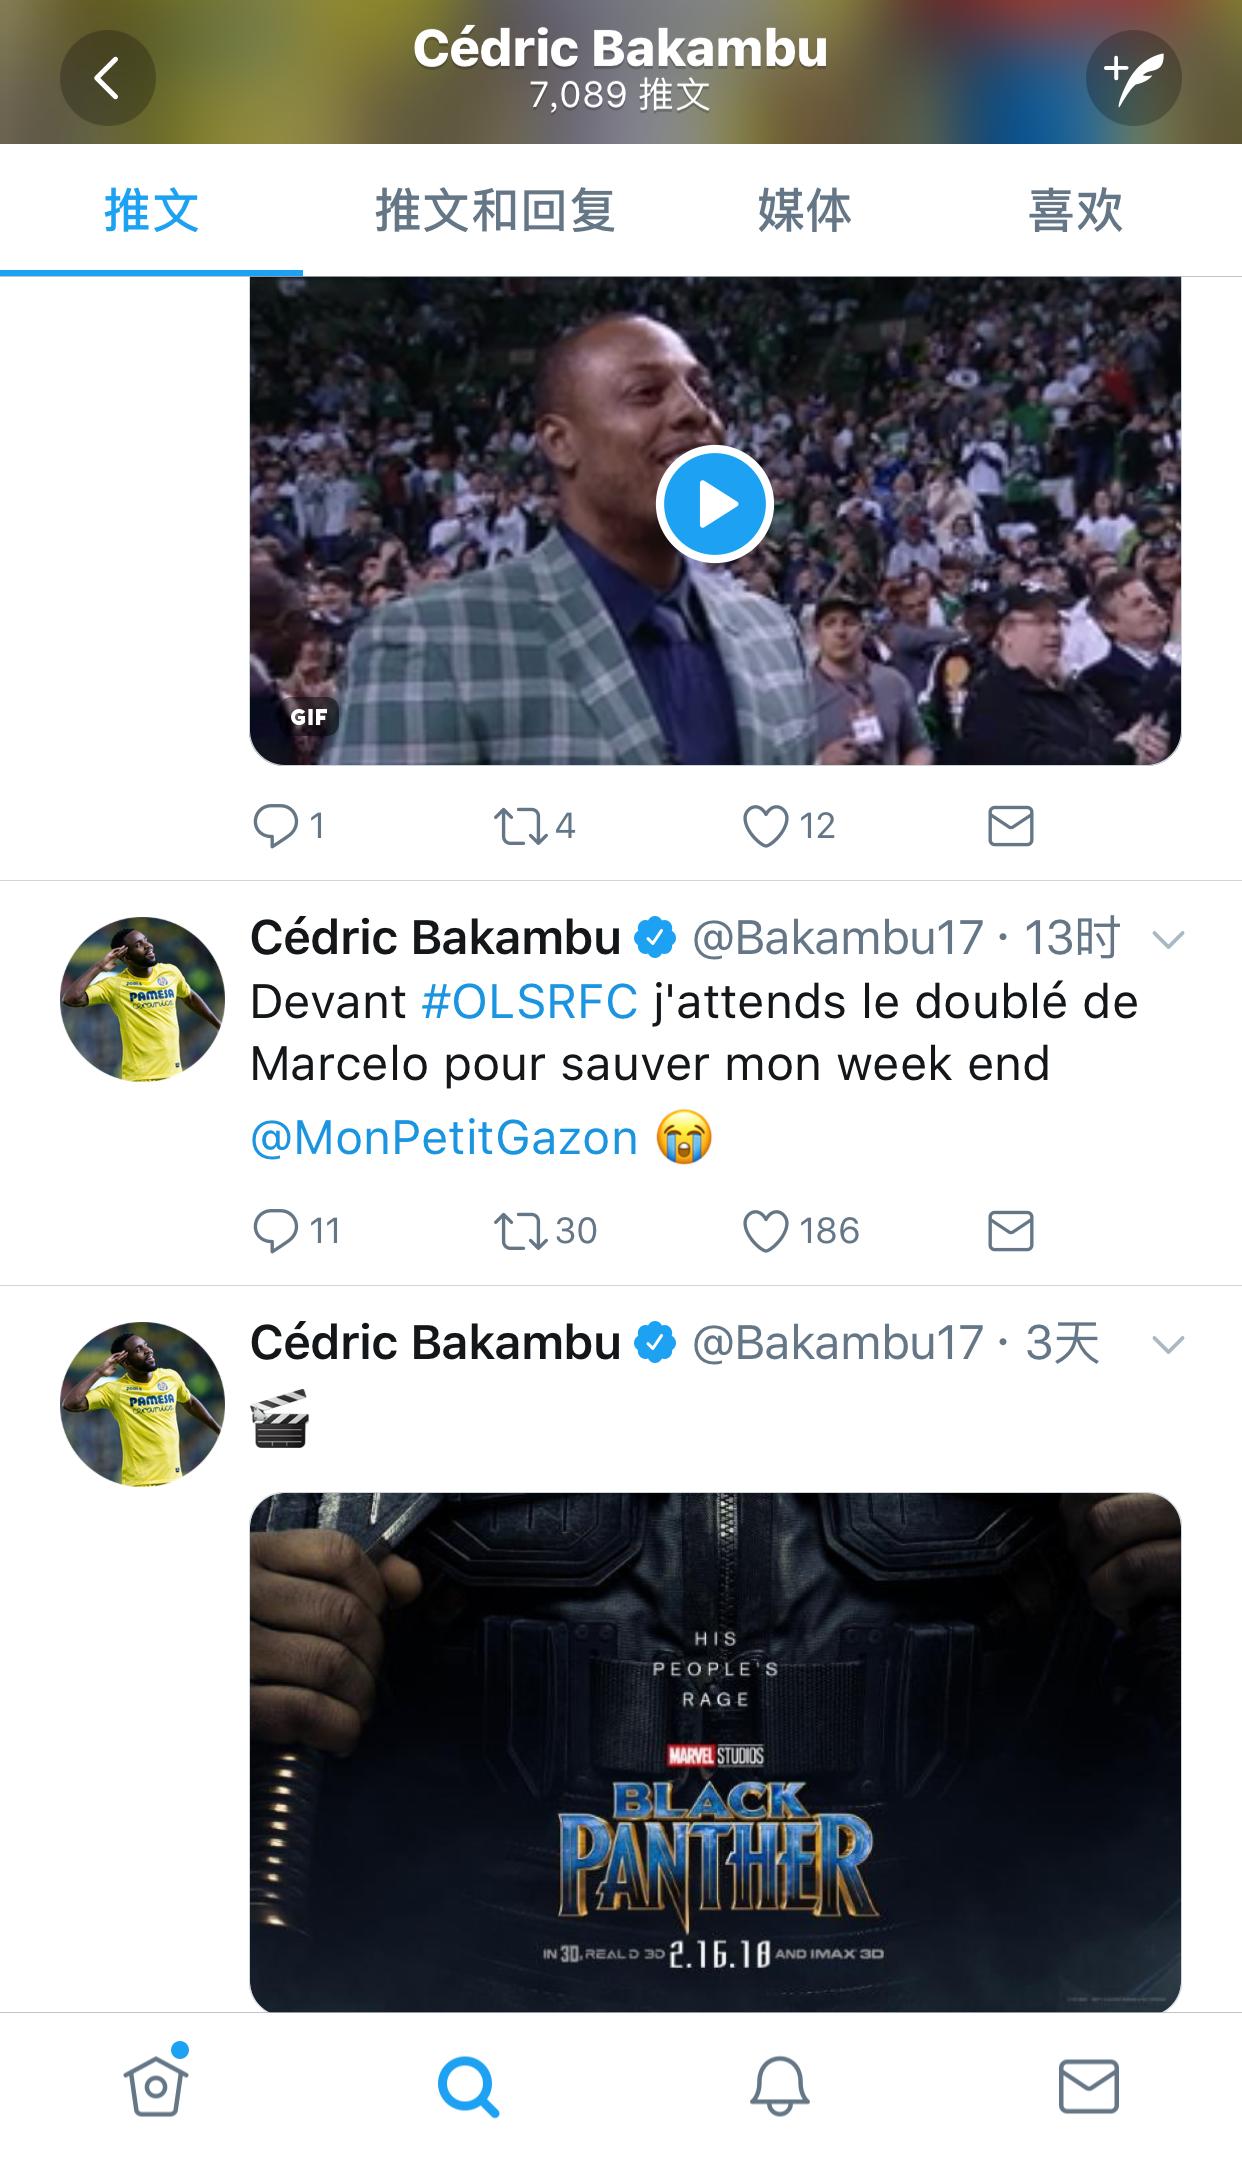Viewport: 1242px width, 2160px height.
Task: Like the GIF tweet with 12 likes
Action: point(766,826)
